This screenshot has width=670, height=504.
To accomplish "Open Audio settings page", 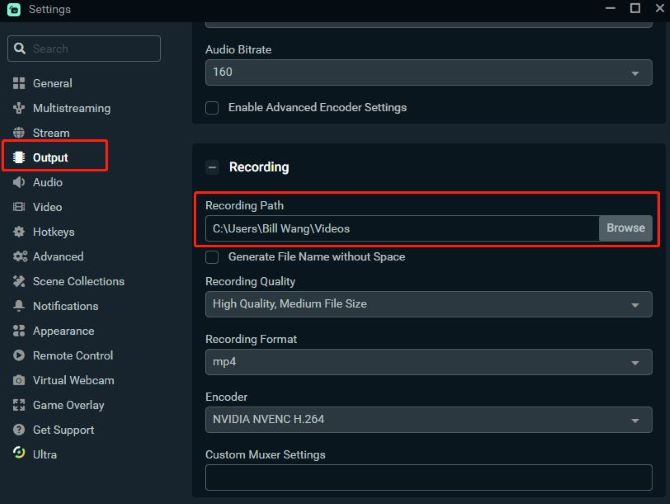I will pos(47,182).
